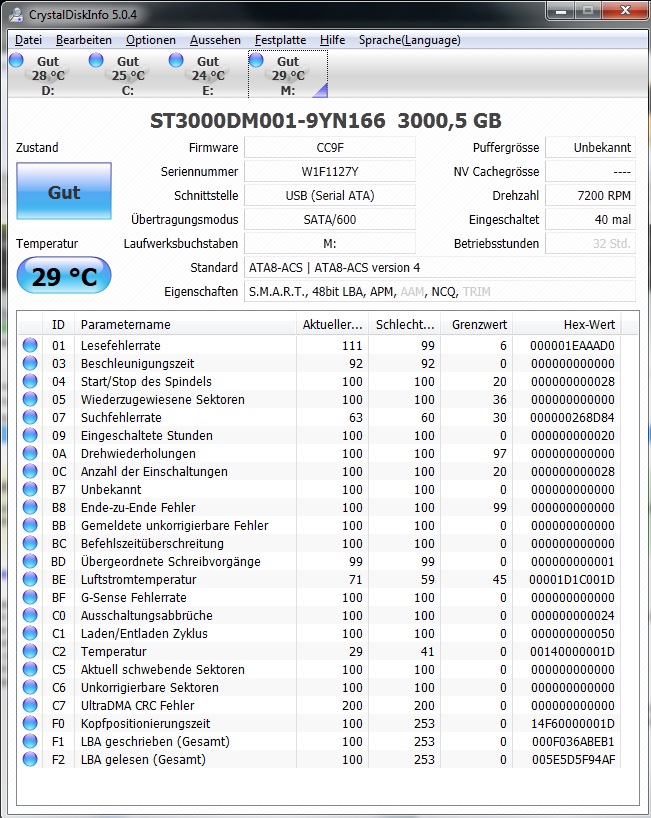Open the Aussehen menu
The height and width of the screenshot is (818, 651).
(x=215, y=40)
